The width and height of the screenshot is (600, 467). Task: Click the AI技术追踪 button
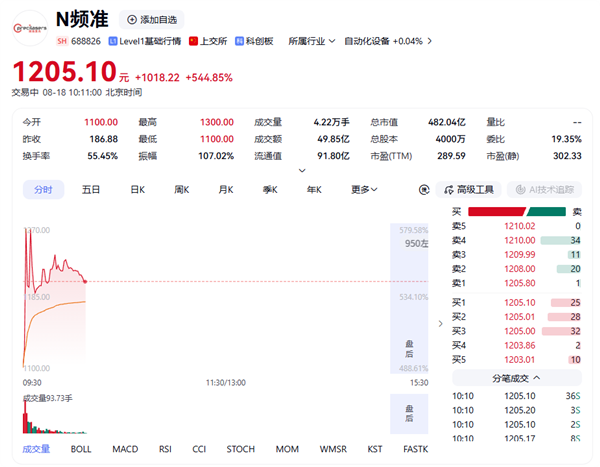(545, 189)
